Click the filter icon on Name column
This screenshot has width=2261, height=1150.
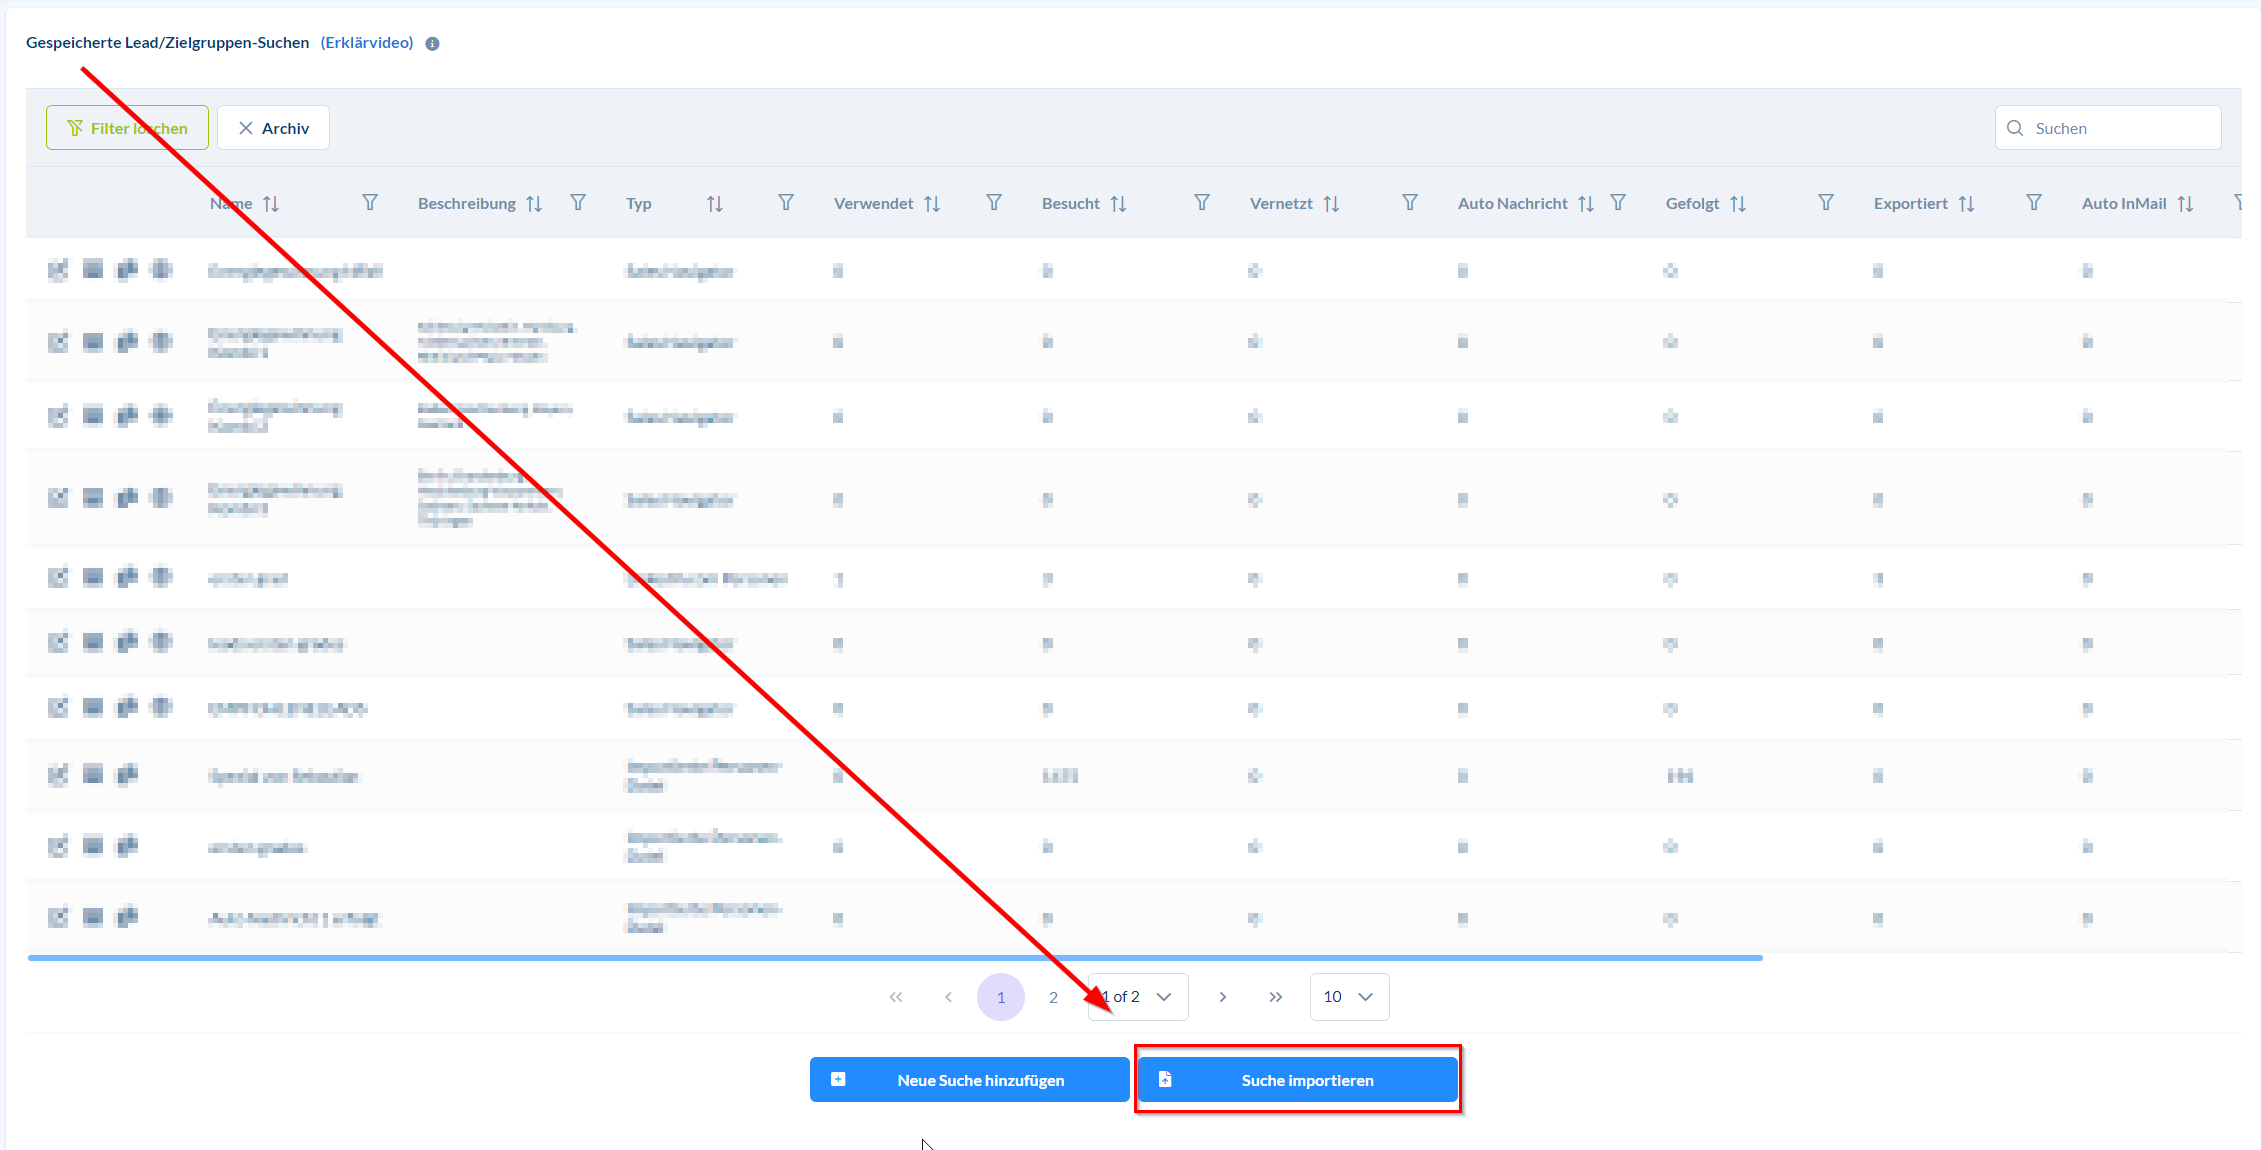[x=370, y=203]
